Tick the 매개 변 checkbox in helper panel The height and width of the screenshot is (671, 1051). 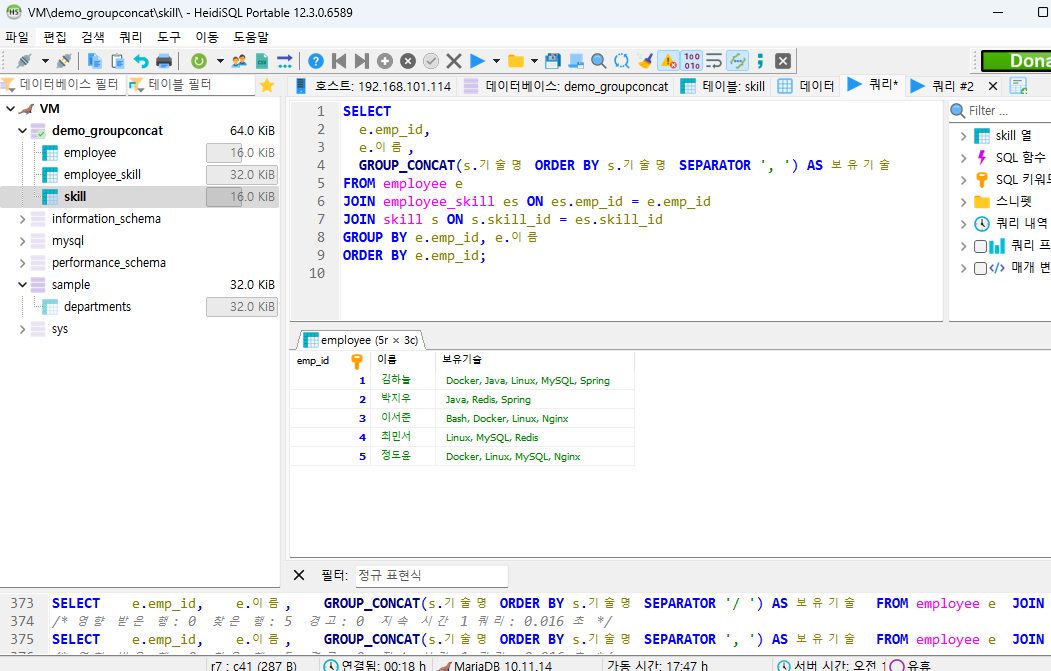point(980,268)
